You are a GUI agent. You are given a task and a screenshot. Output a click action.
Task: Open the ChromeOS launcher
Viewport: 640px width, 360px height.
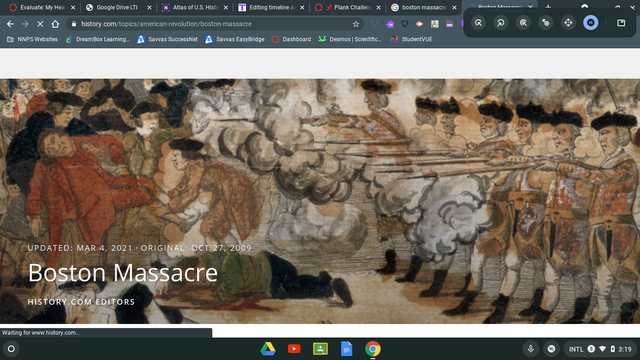coord(11,349)
